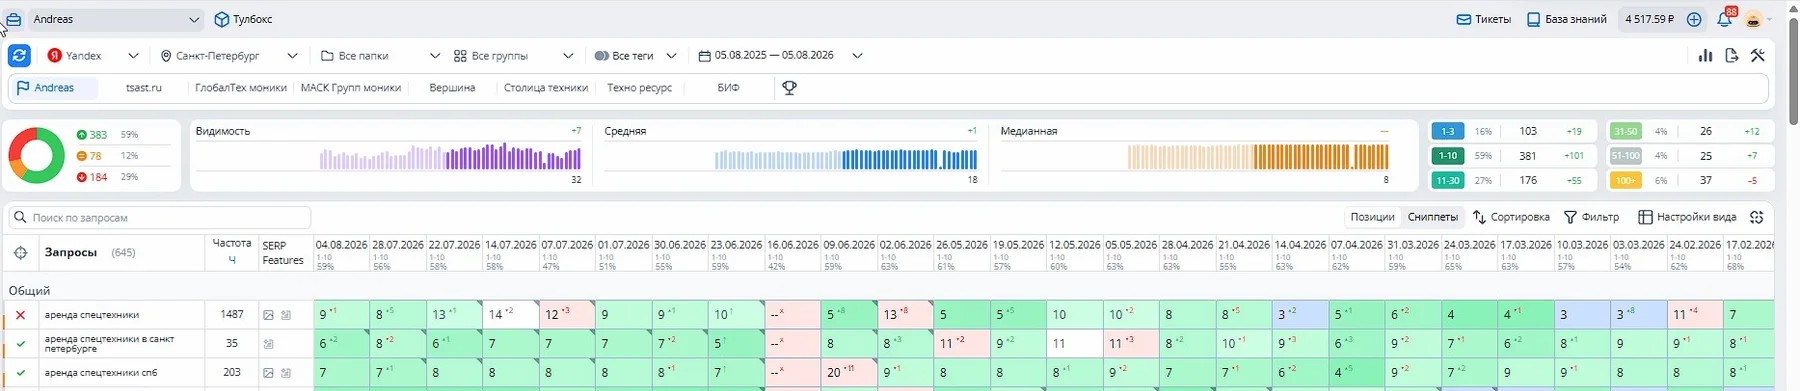The image size is (1800, 391).
Task: Click the Медианная orange bar chart
Action: (x=1258, y=157)
